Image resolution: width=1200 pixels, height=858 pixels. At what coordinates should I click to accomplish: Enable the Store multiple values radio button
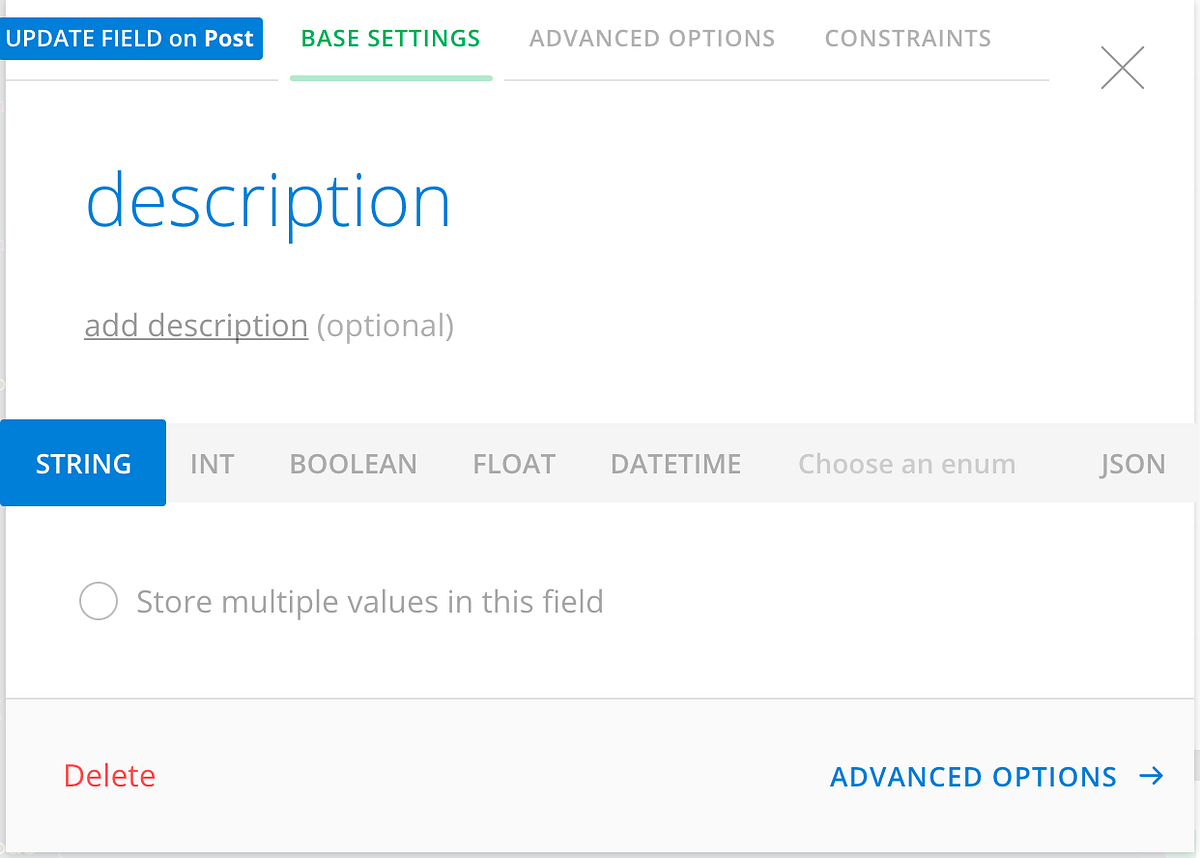click(99, 602)
